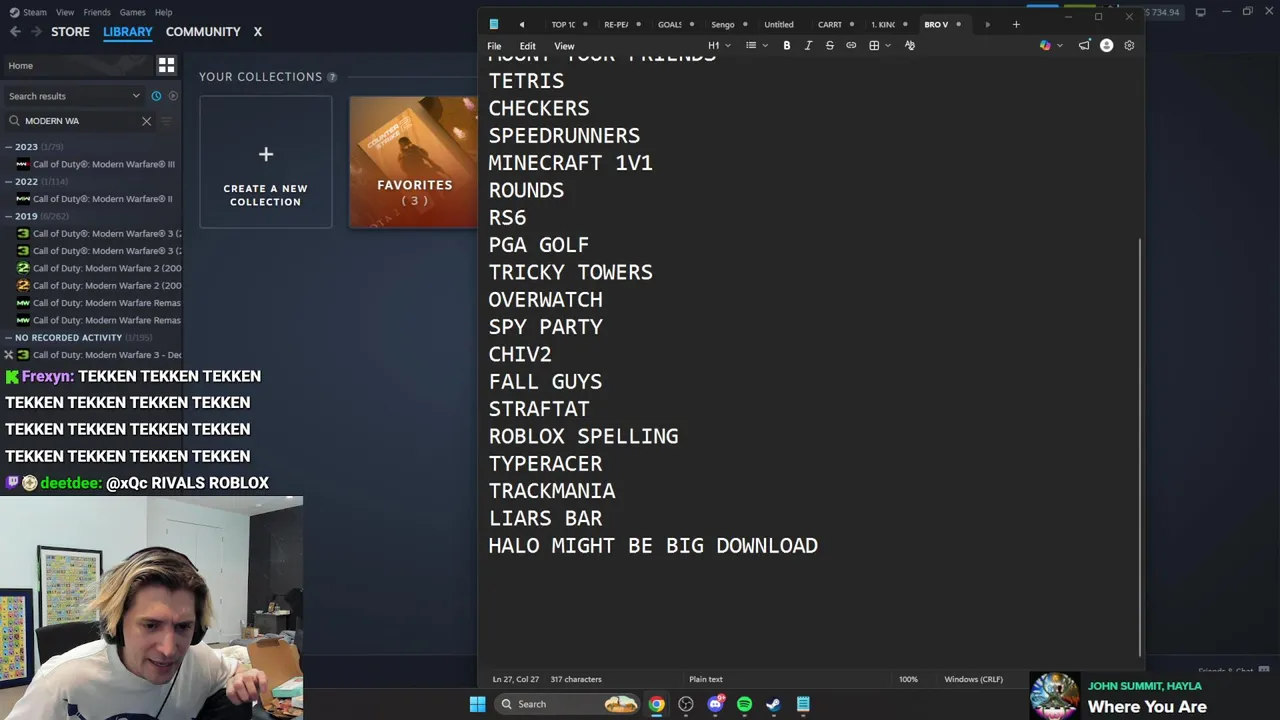Open Spotify from the taskbar
Image resolution: width=1280 pixels, height=720 pixels.
(744, 704)
